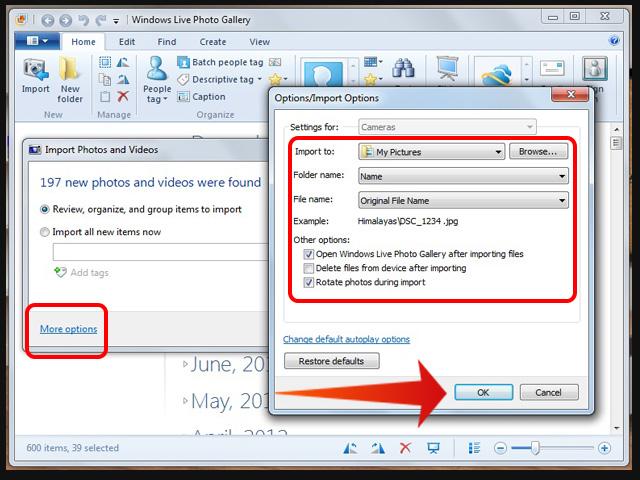Click the Batch people tag button
This screenshot has width=640, height=480.
(220, 62)
